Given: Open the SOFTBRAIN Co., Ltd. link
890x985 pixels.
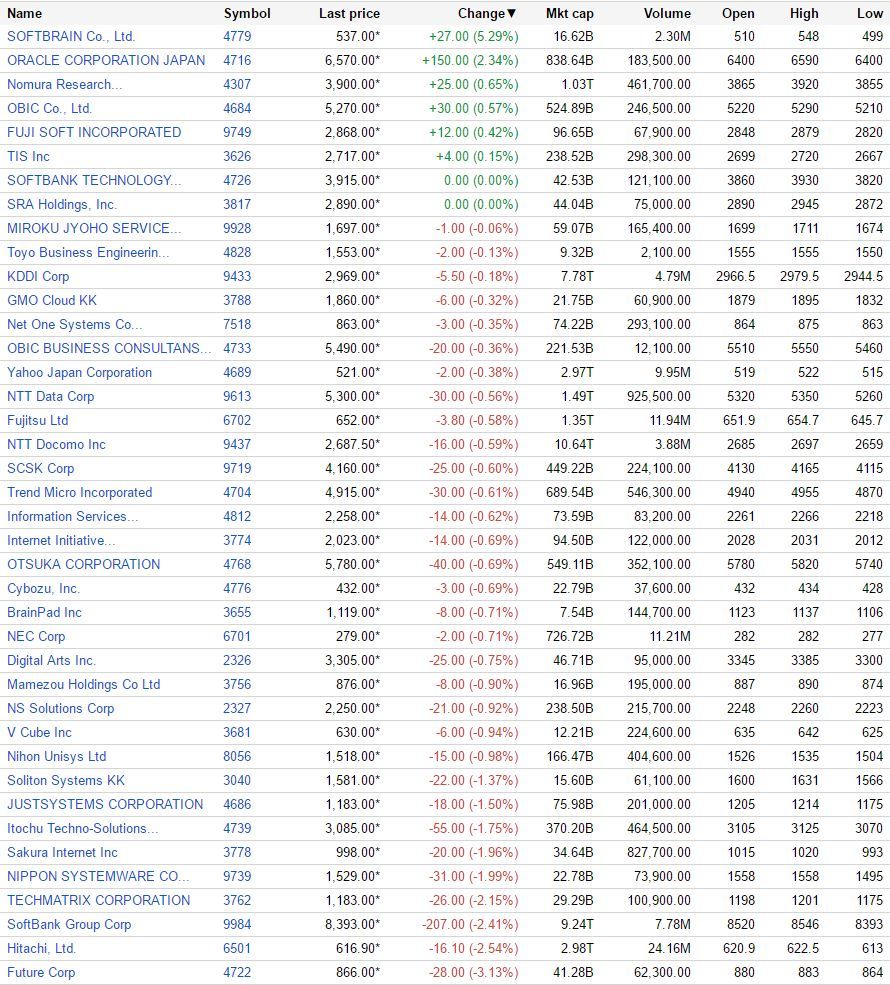Looking at the screenshot, I should 71,36.
